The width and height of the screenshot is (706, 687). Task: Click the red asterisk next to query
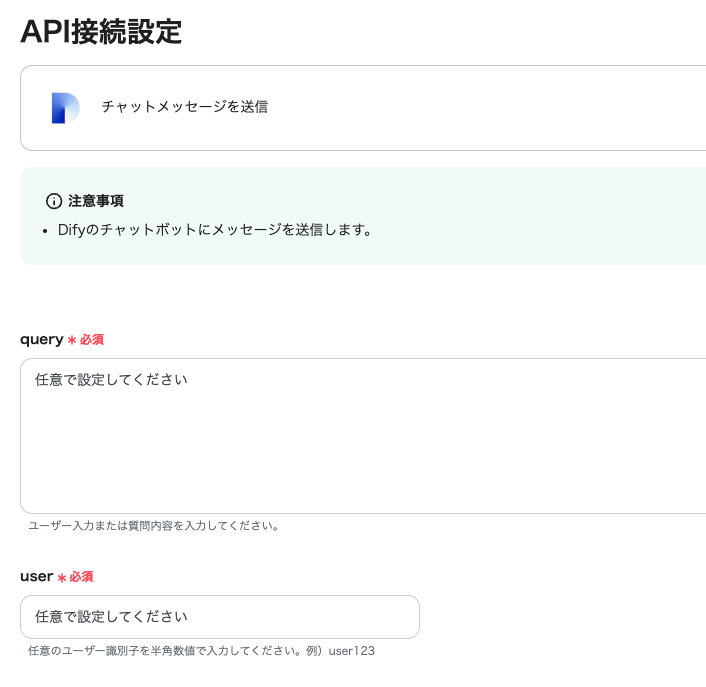(72, 340)
